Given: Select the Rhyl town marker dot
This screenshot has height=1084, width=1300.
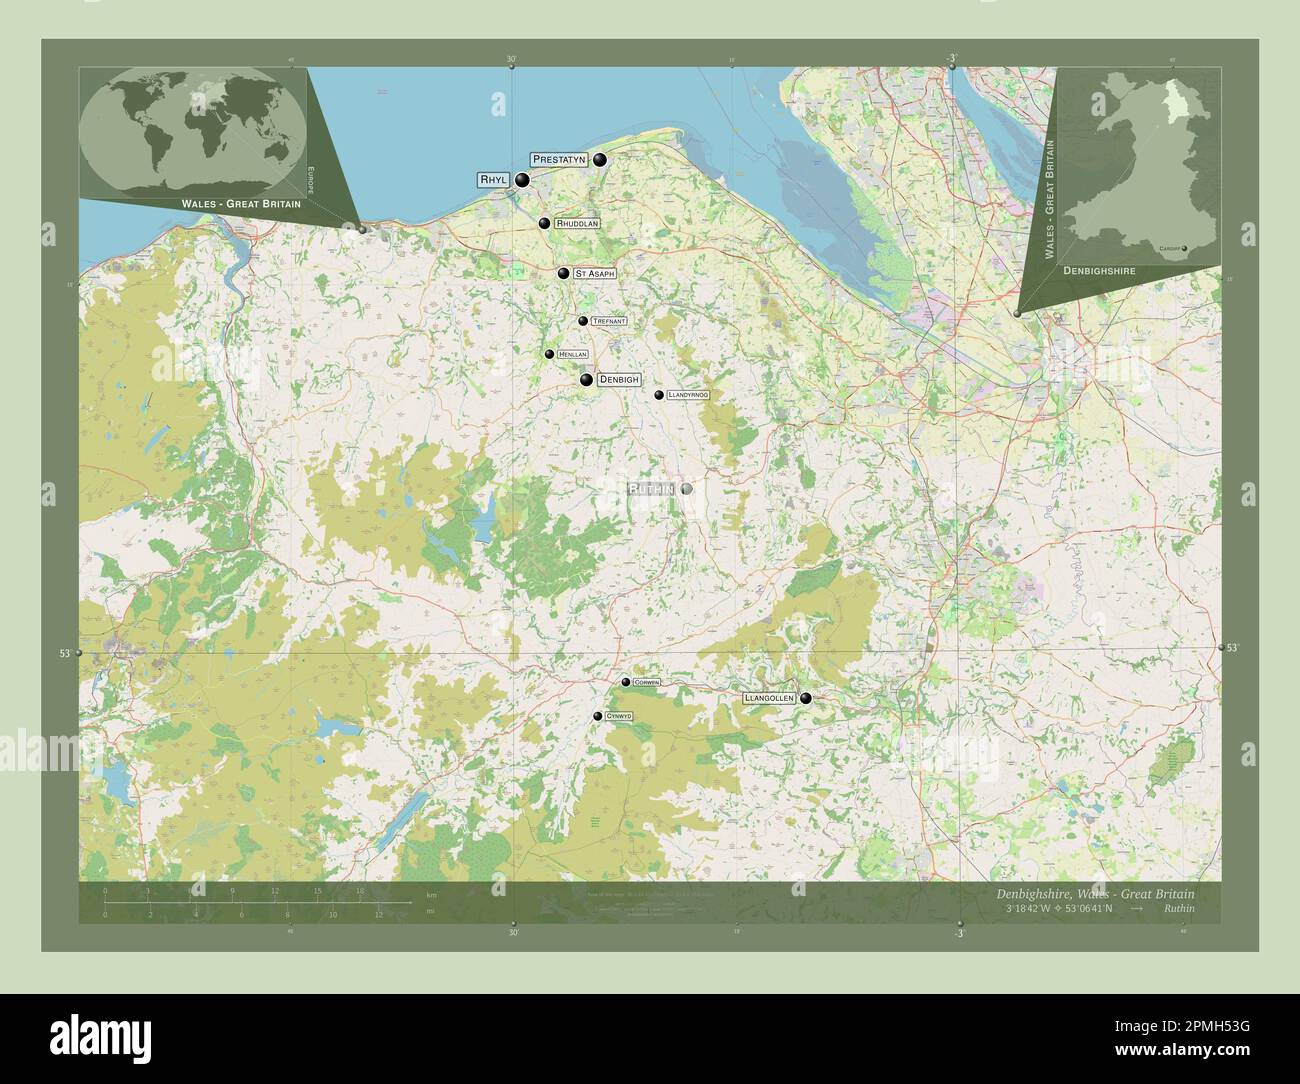Looking at the screenshot, I should 522,181.
